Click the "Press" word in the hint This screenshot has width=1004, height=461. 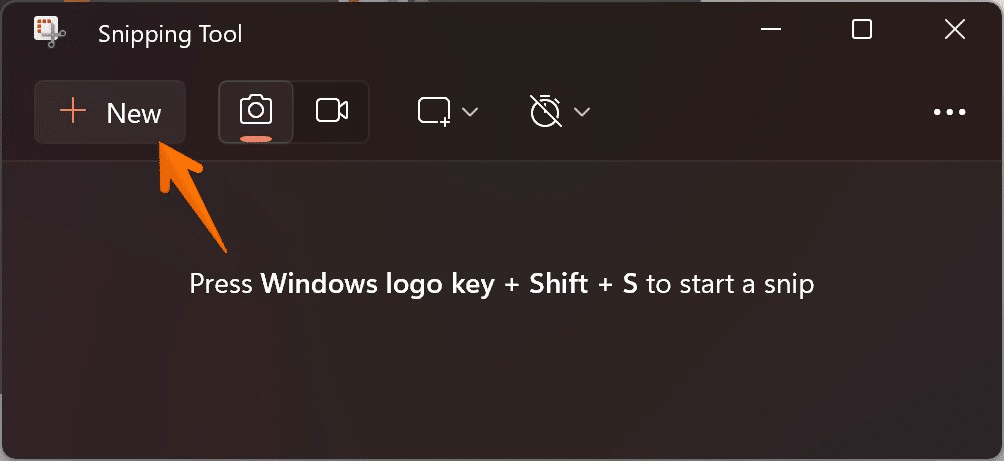[221, 285]
